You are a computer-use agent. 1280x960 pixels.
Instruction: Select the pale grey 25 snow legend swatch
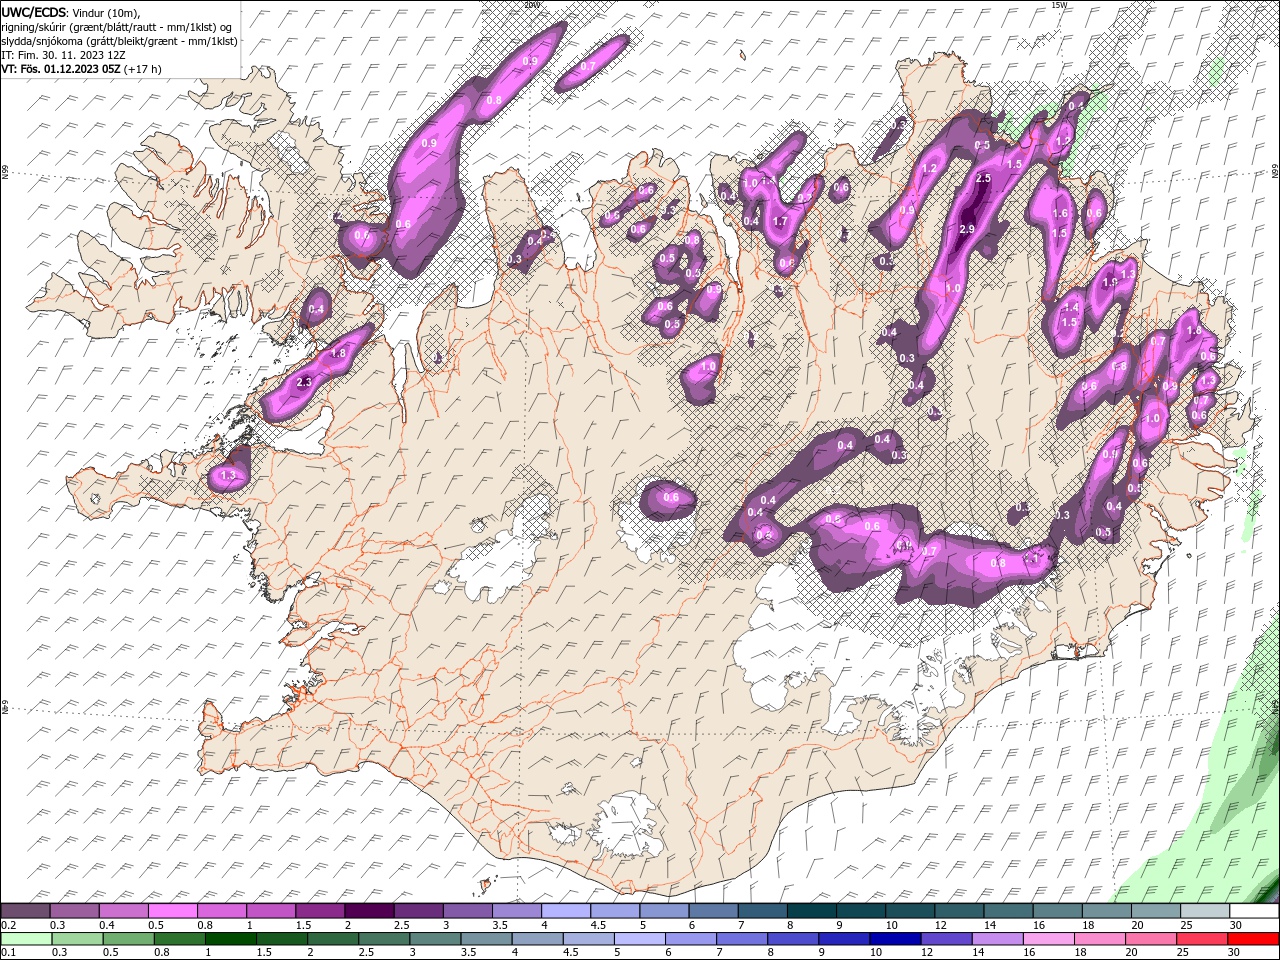(x=1205, y=911)
